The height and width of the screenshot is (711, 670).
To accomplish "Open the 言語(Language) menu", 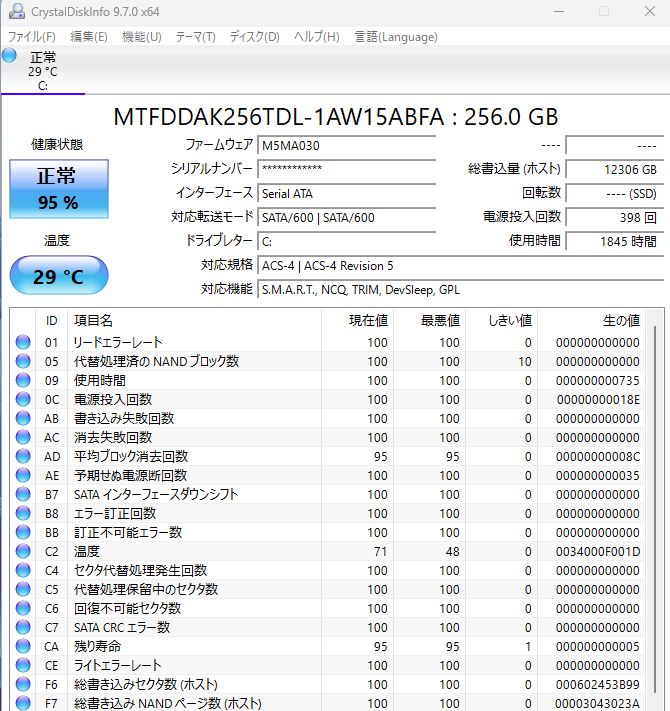I will click(396, 37).
